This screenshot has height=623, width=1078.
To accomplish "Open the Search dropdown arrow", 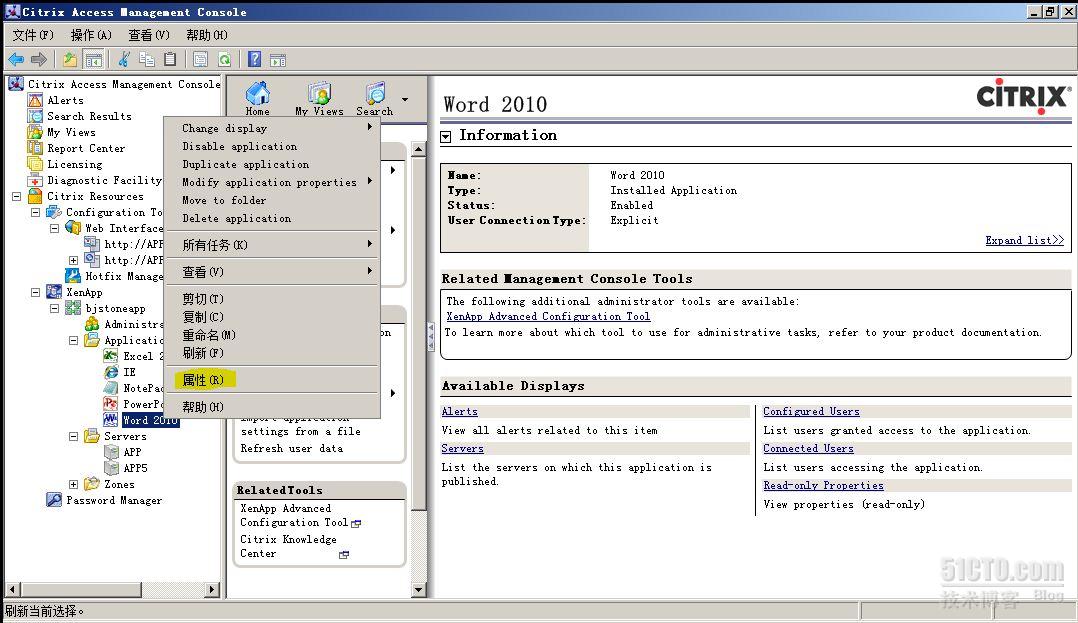I will click(x=405, y=100).
